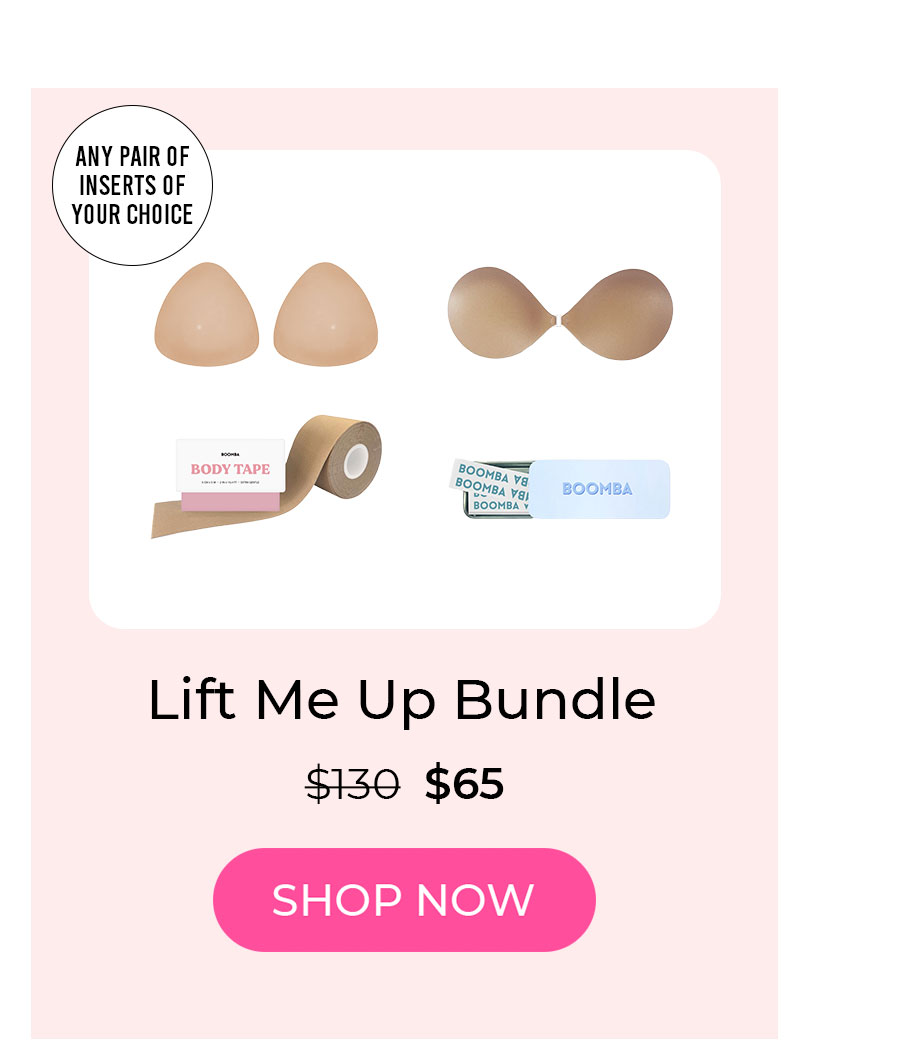Click the $65 sale price
Viewport: 900px width, 1063px height.
tap(464, 784)
